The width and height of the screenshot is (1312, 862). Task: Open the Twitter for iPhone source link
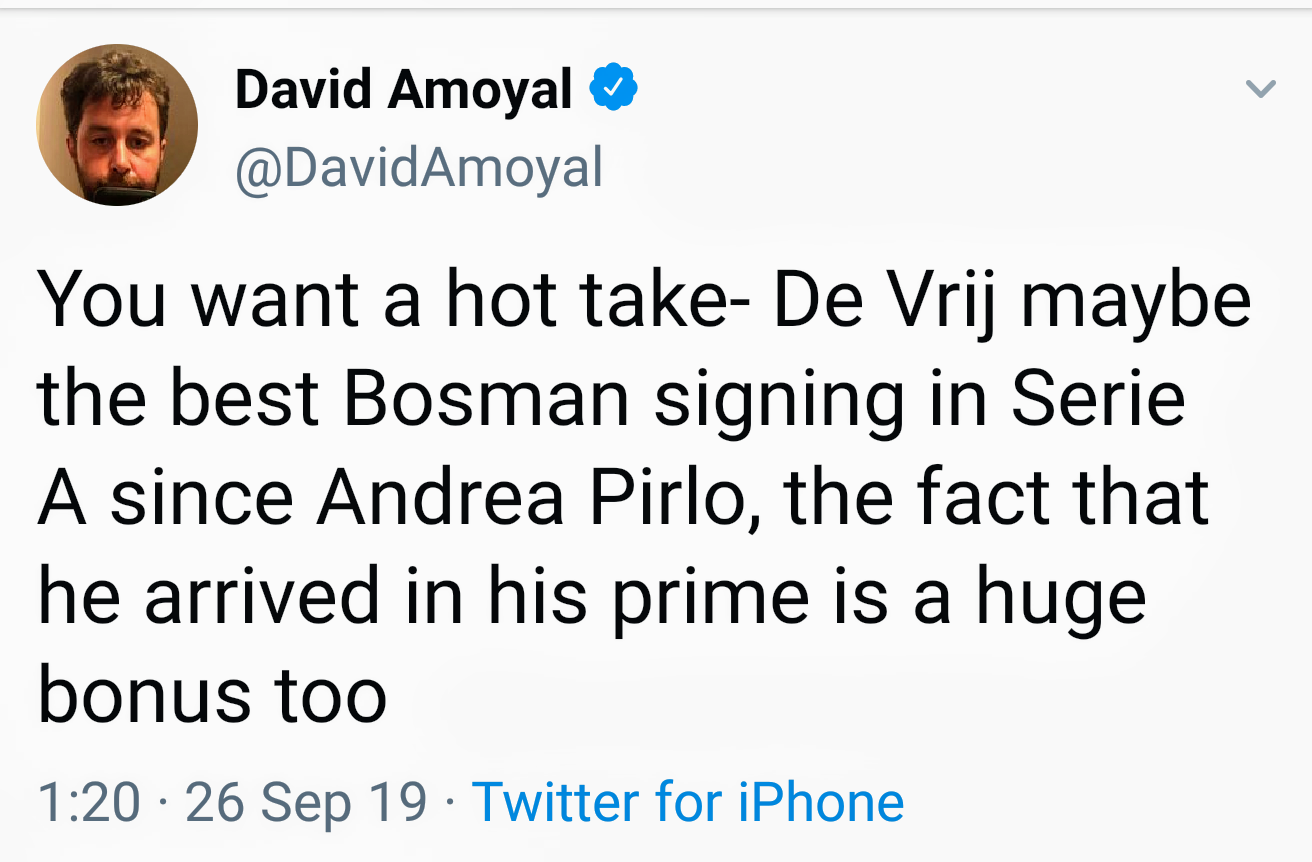pyautogui.click(x=687, y=802)
